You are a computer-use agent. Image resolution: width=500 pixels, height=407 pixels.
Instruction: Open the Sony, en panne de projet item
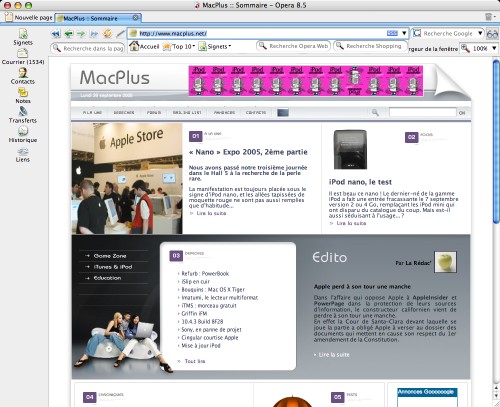click(211, 330)
